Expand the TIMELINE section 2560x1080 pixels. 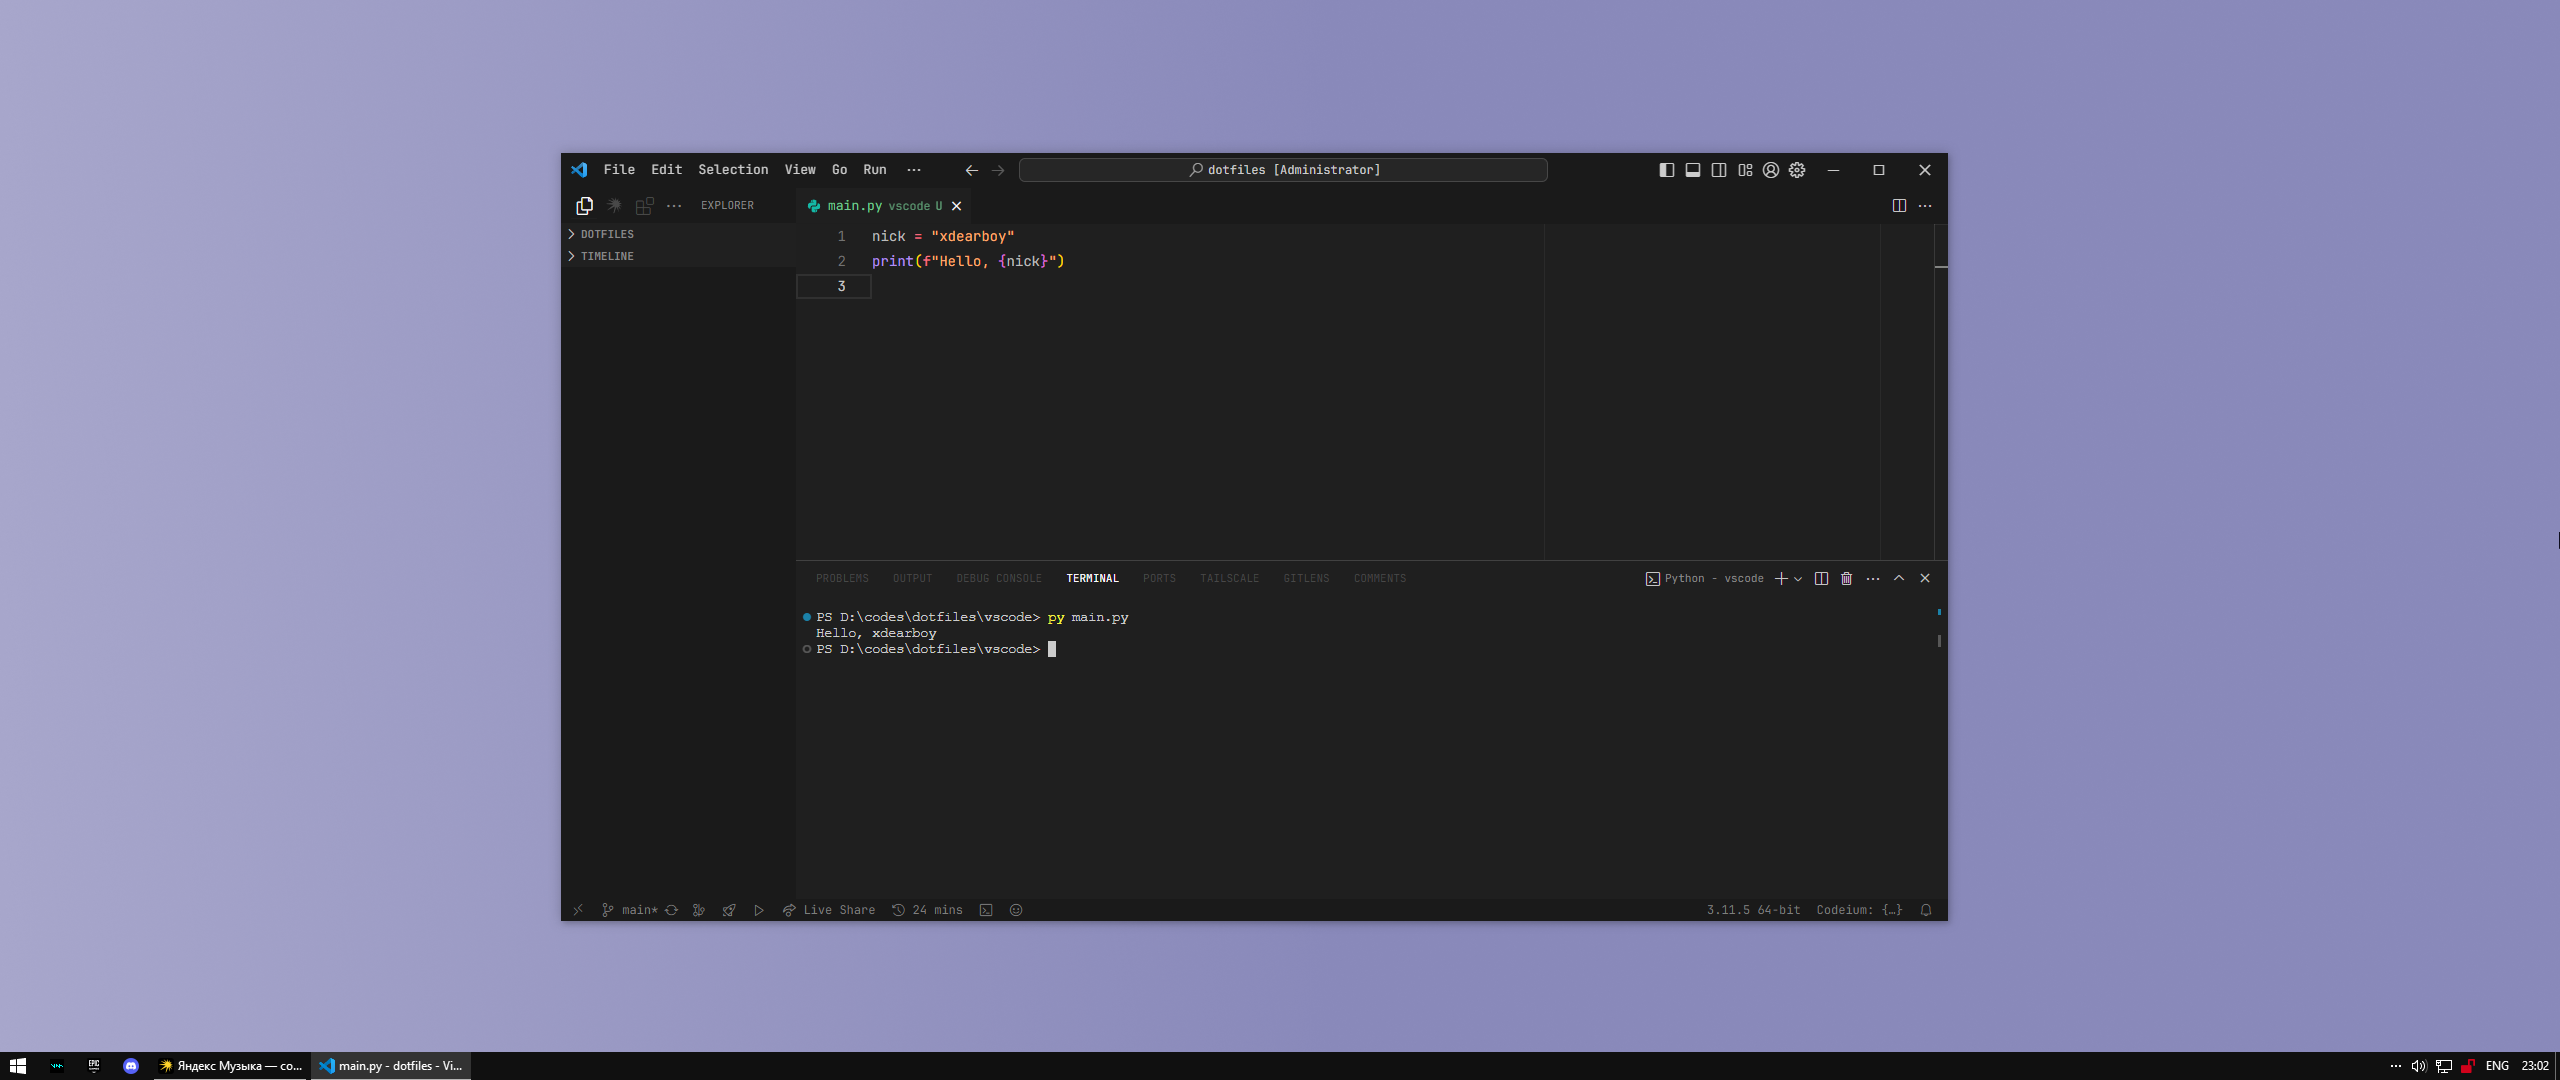pos(606,256)
